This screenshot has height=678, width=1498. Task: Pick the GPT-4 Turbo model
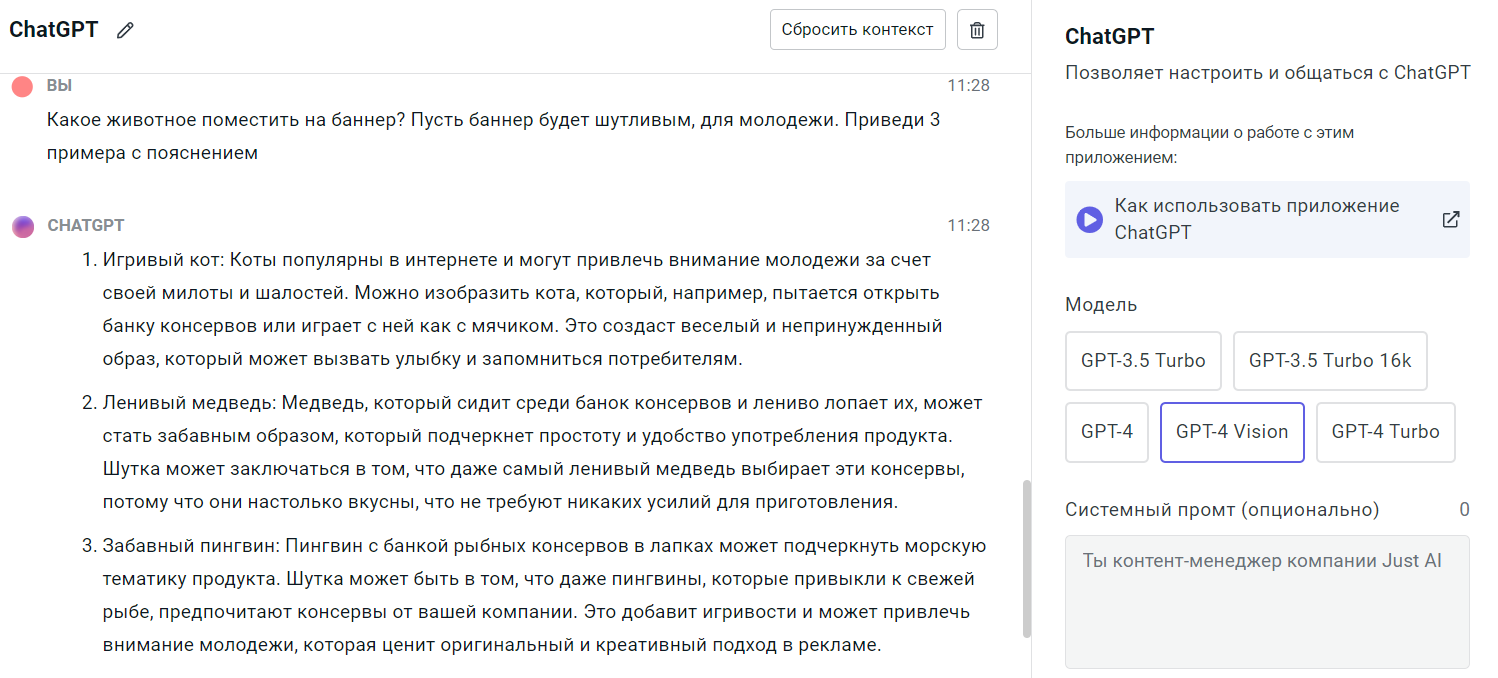coord(1385,432)
